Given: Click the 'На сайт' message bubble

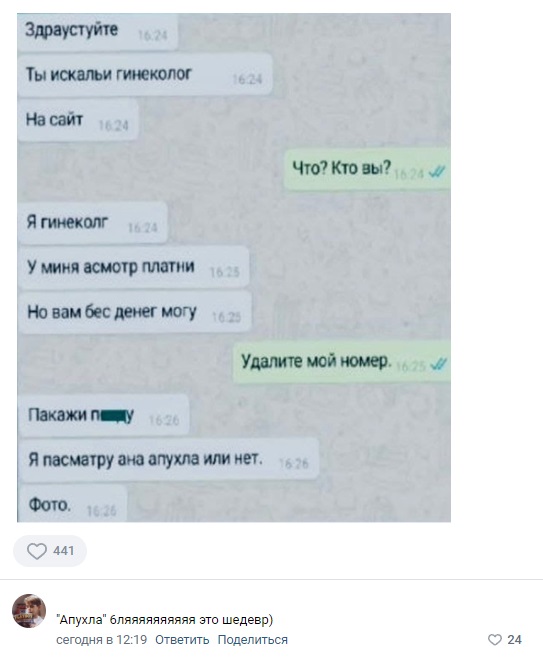Looking at the screenshot, I should (x=78, y=120).
